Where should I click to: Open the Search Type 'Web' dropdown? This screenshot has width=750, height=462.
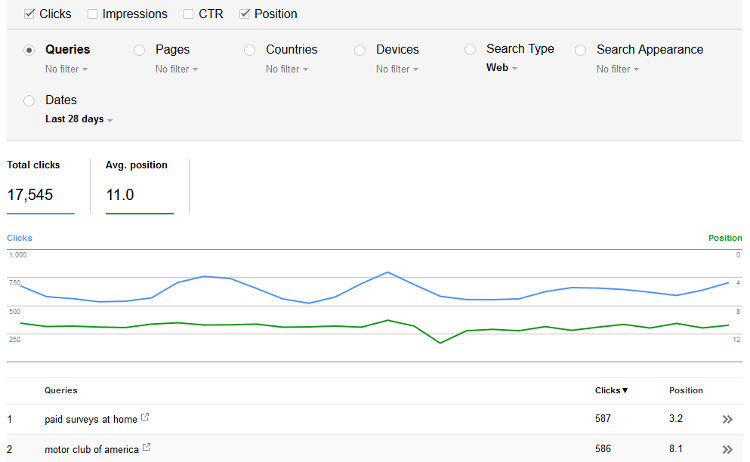pos(502,68)
